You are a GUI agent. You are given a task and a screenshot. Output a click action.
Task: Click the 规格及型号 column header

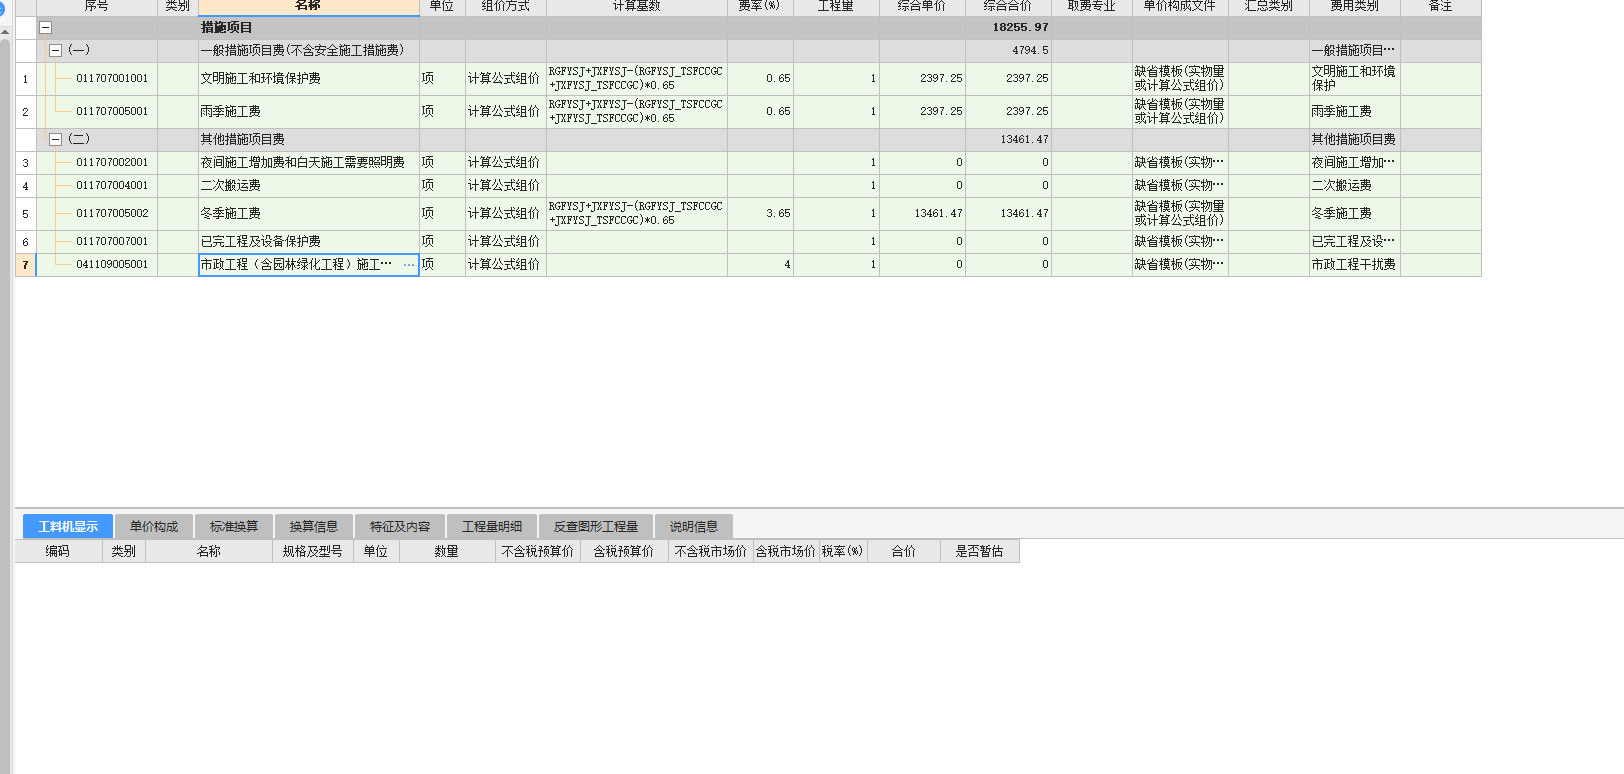pos(313,552)
